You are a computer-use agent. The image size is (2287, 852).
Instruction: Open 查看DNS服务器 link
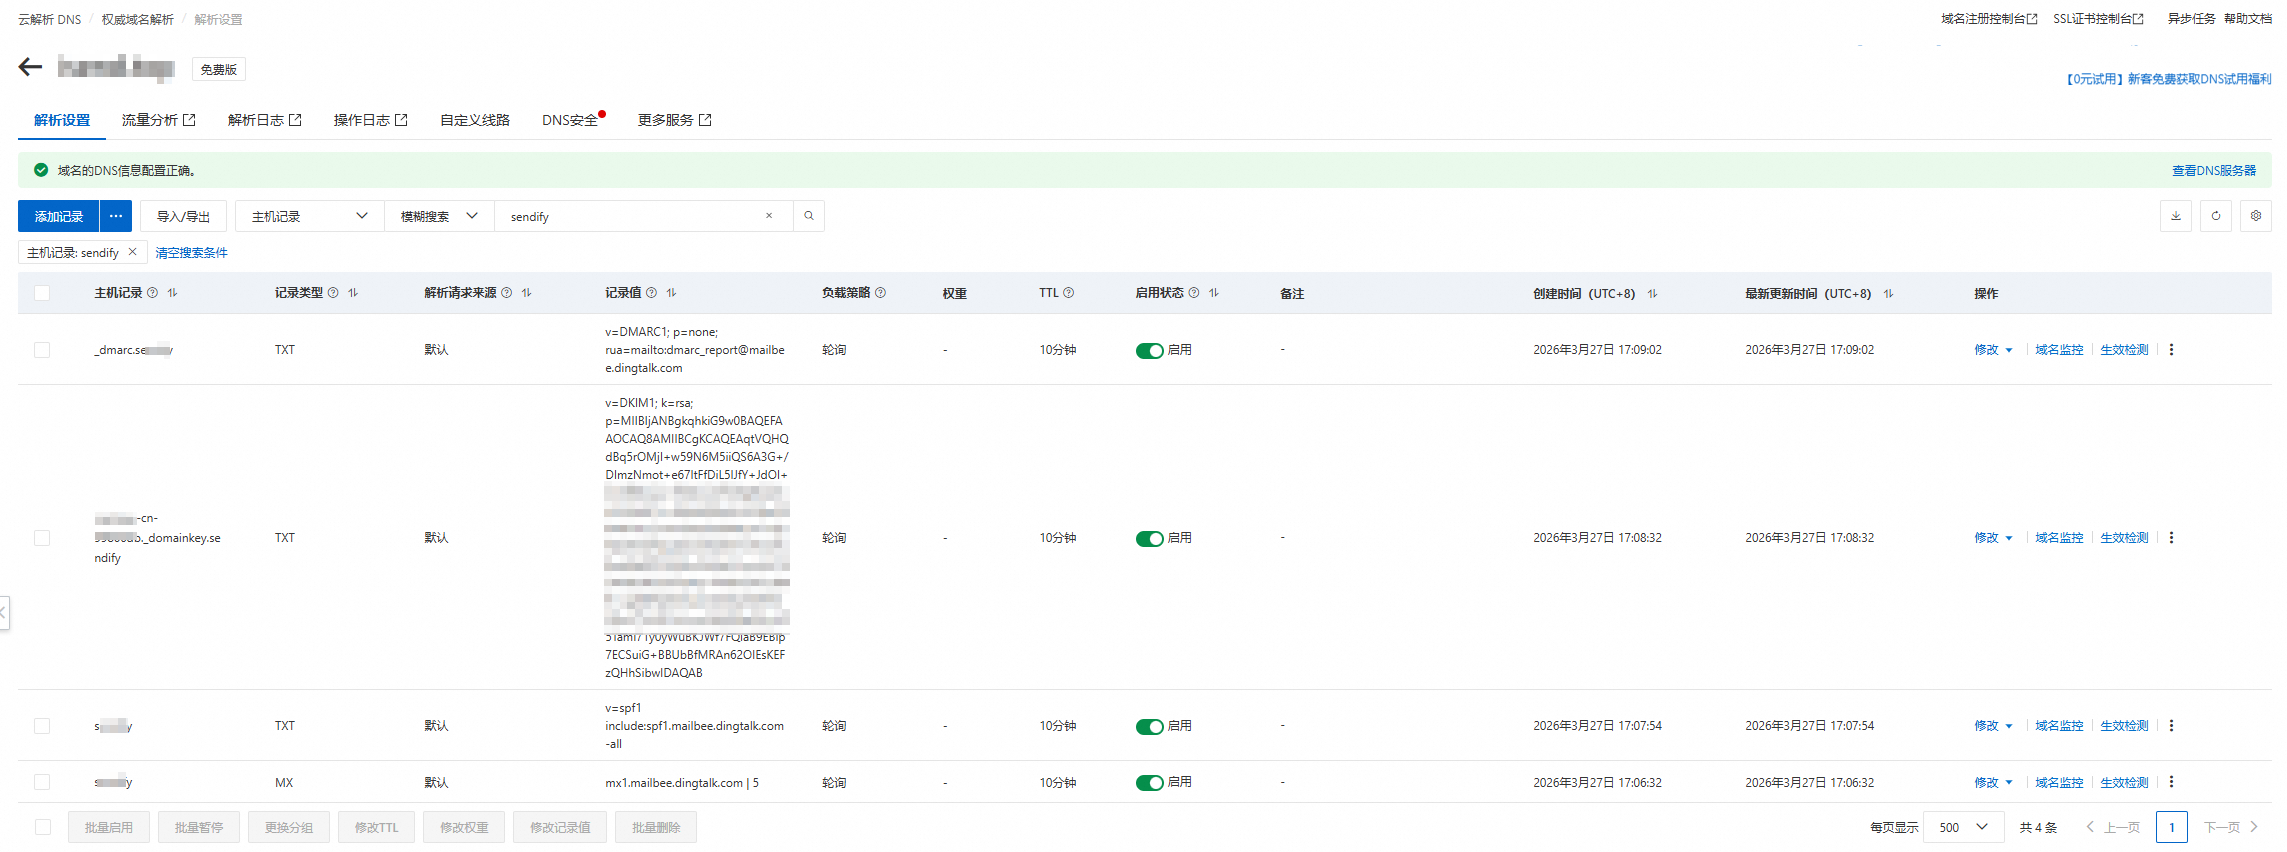pyautogui.click(x=2214, y=171)
